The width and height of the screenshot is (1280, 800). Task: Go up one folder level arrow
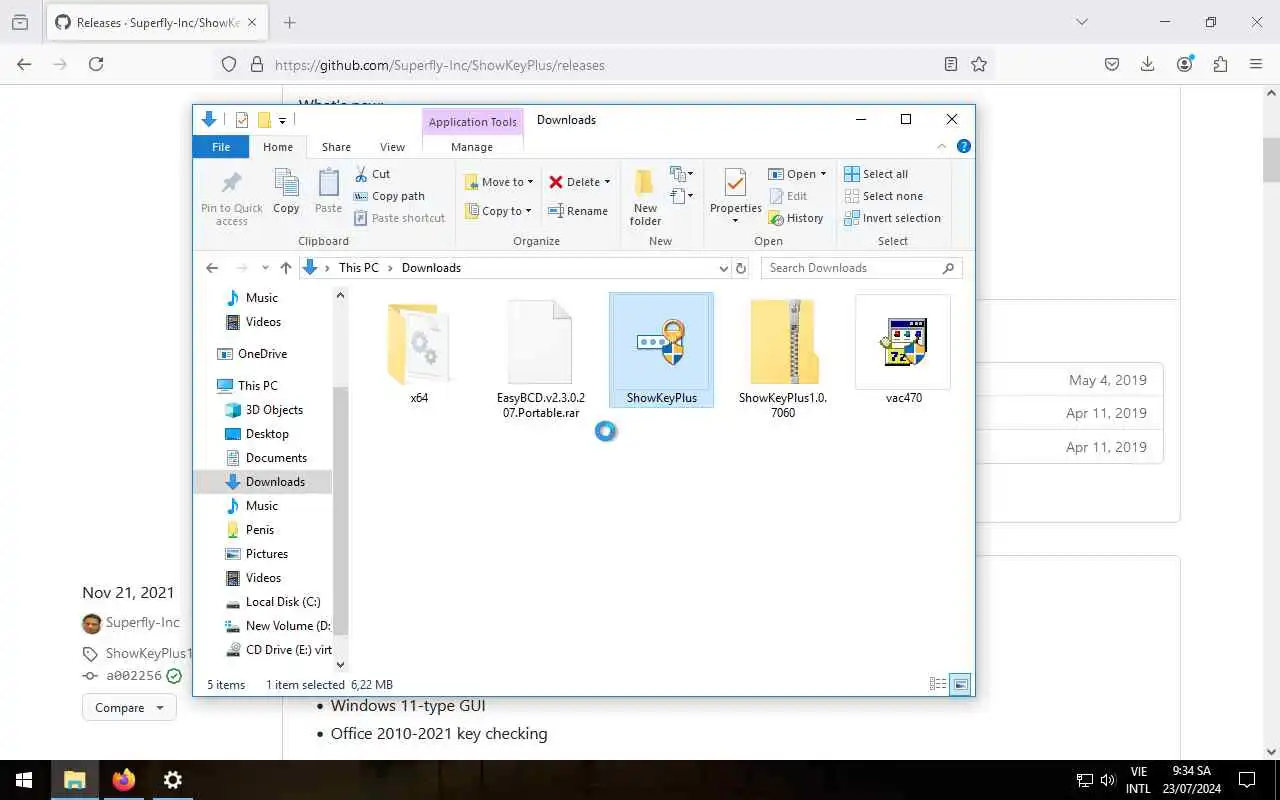(286, 268)
